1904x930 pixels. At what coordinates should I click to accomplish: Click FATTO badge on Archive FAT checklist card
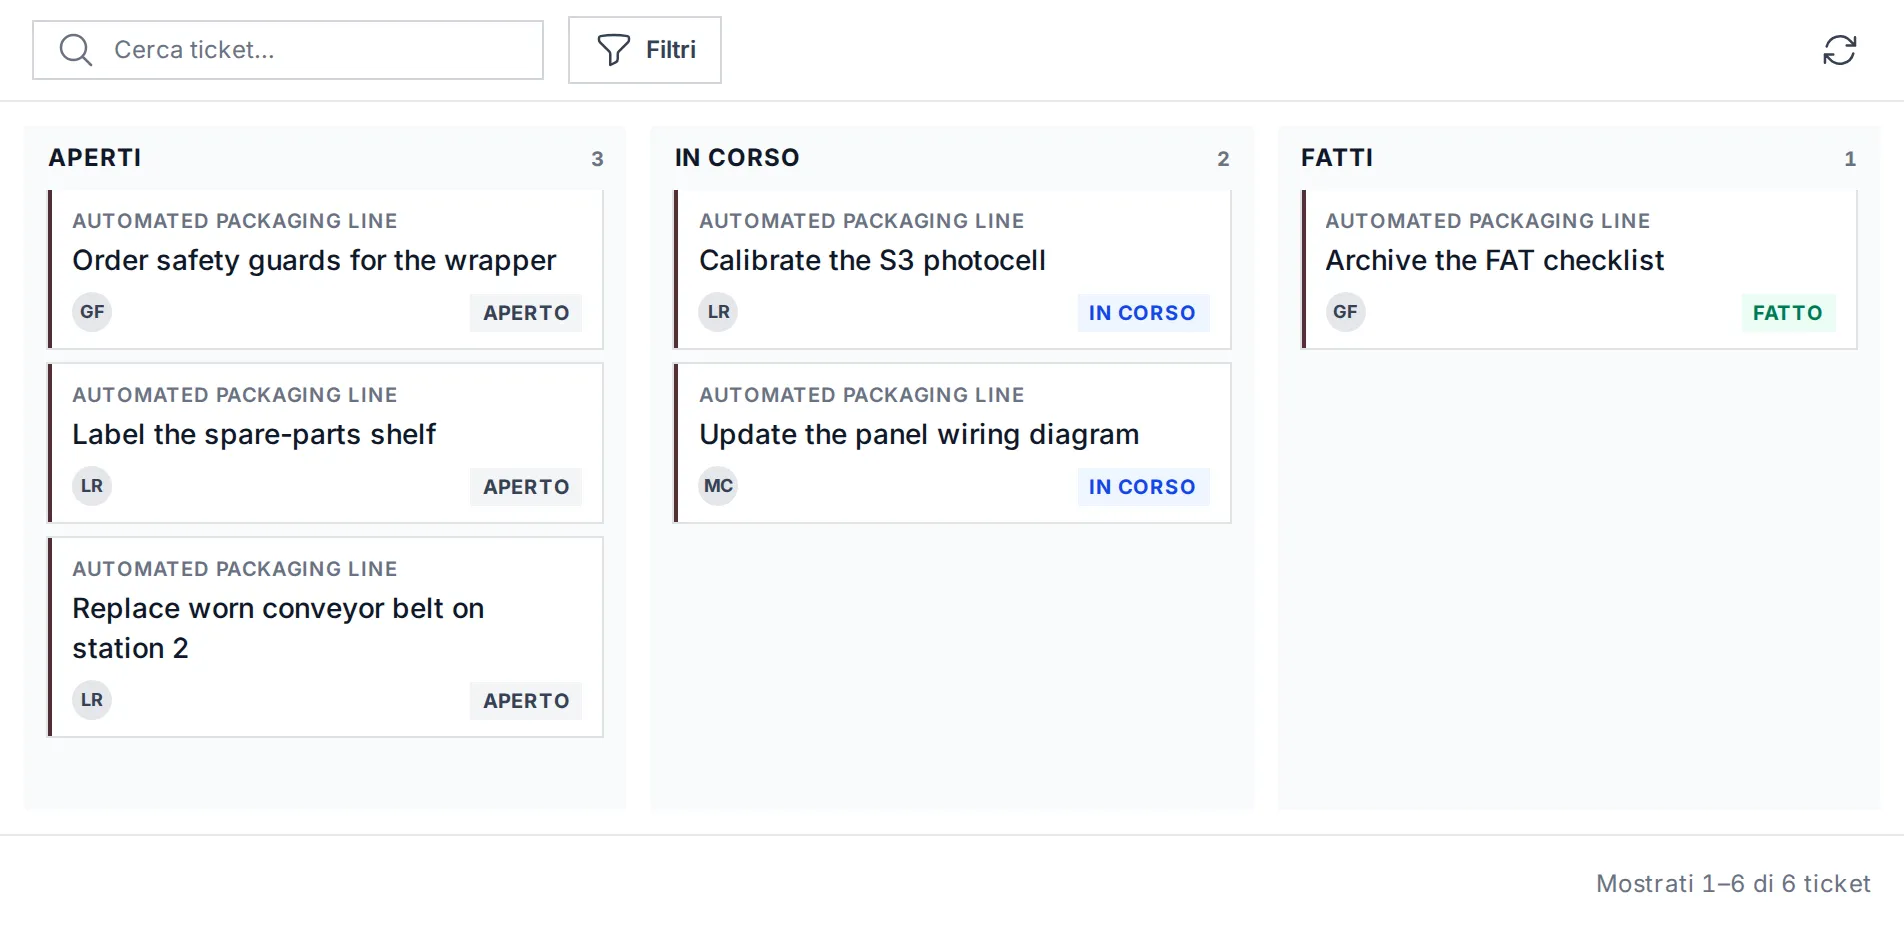click(1788, 313)
